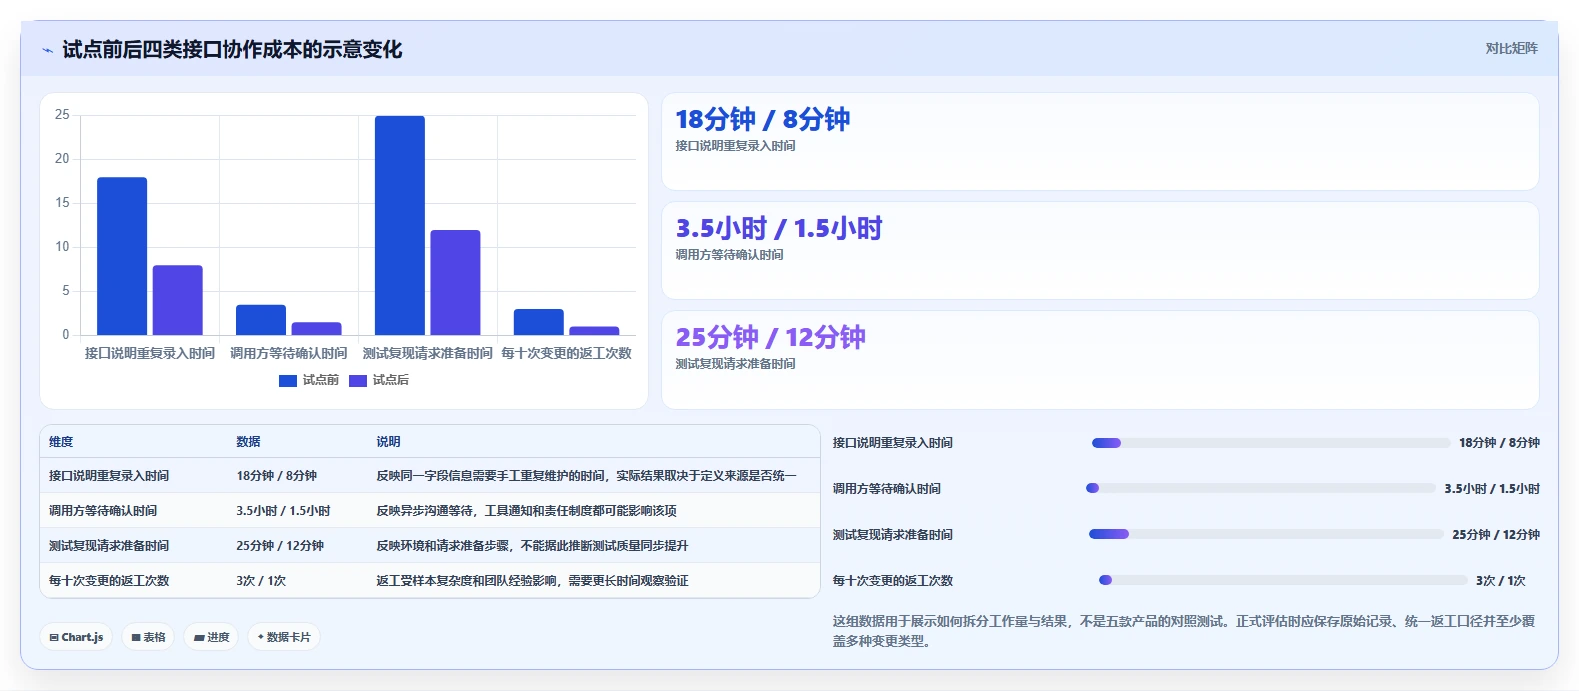The width and height of the screenshot is (1579, 691).
Task: Click the 数据 table column header
Action: click(x=248, y=442)
